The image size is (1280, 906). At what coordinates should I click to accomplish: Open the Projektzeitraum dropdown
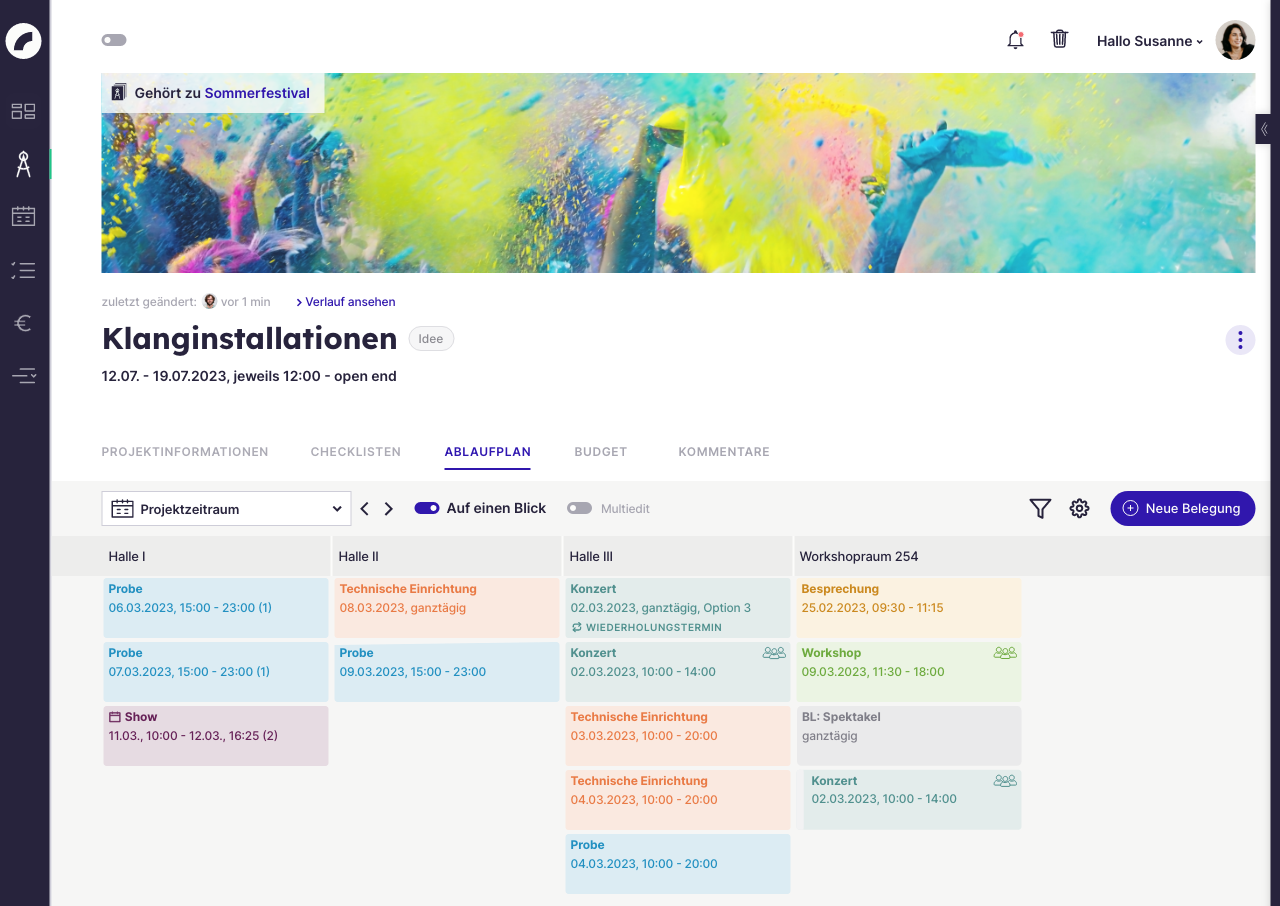226,509
